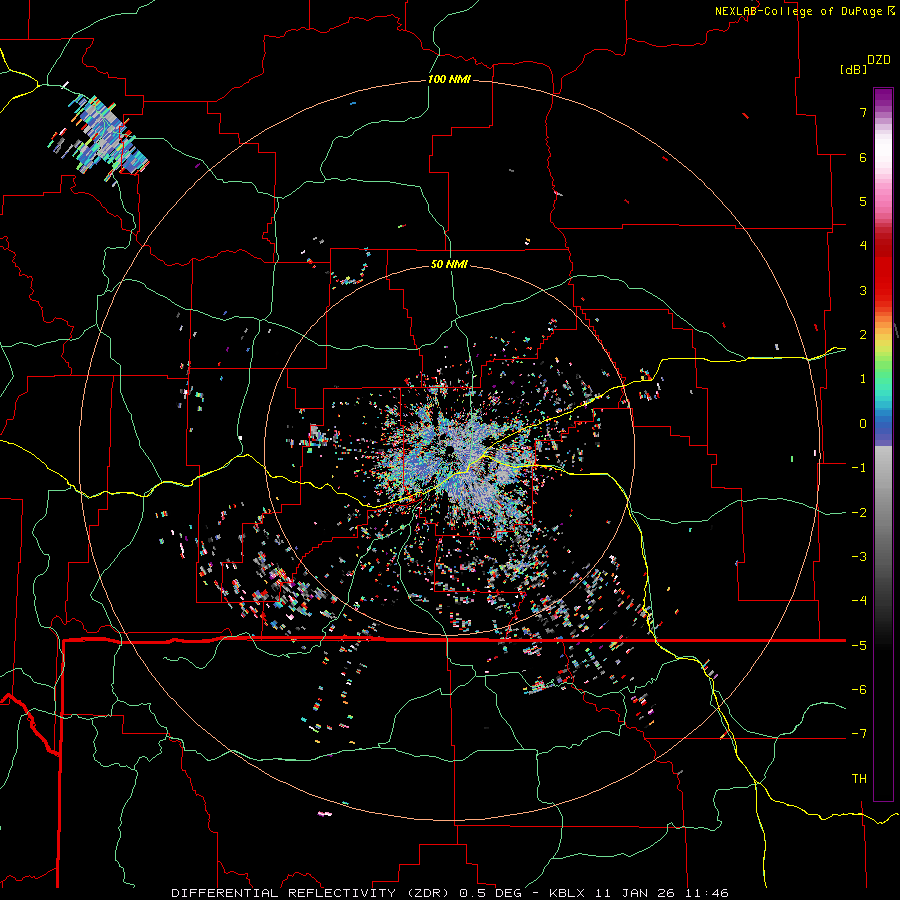The height and width of the screenshot is (900, 900).
Task: Click the 100 NMI range ring label
Action: point(449,79)
